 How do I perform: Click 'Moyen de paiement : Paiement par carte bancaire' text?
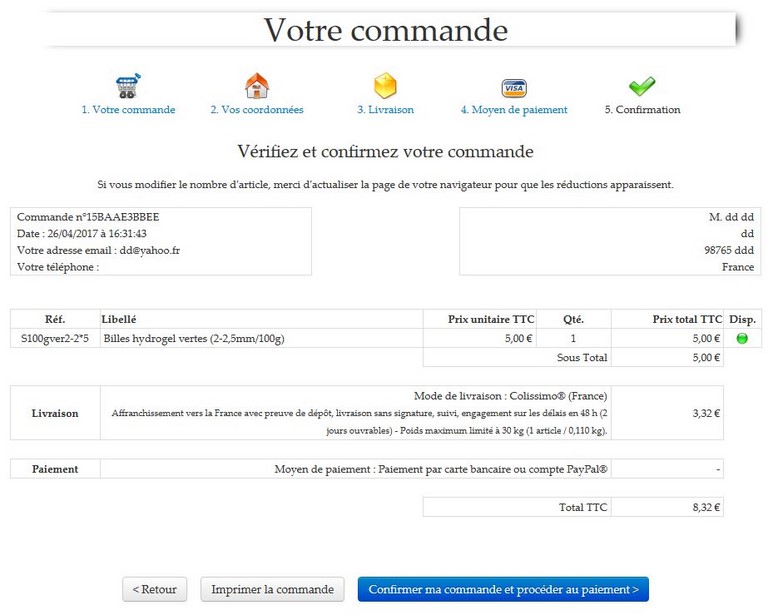pos(441,469)
